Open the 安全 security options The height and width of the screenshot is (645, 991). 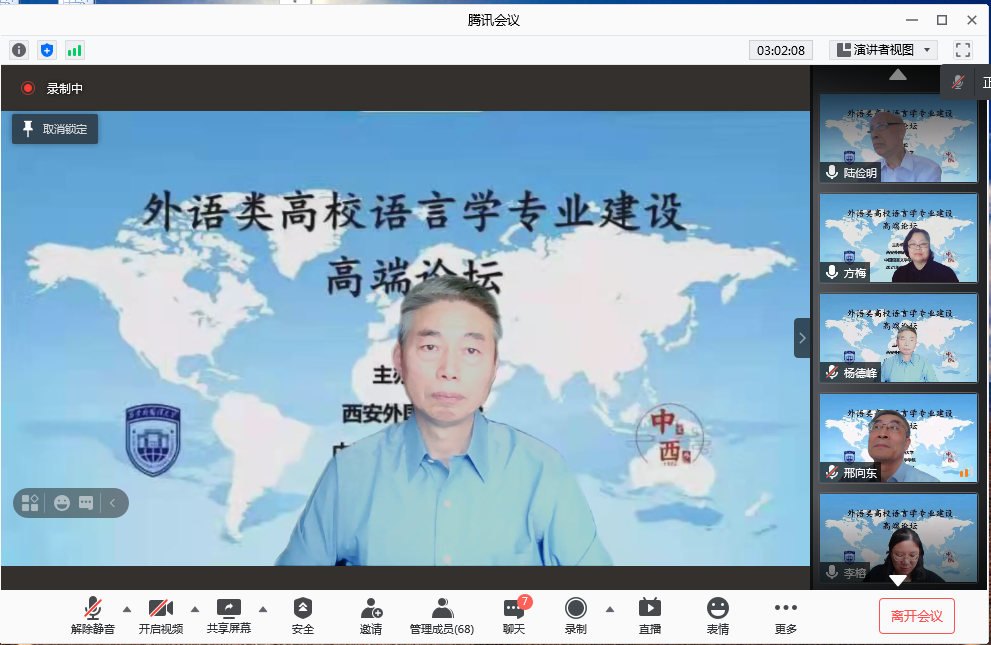pos(303,615)
